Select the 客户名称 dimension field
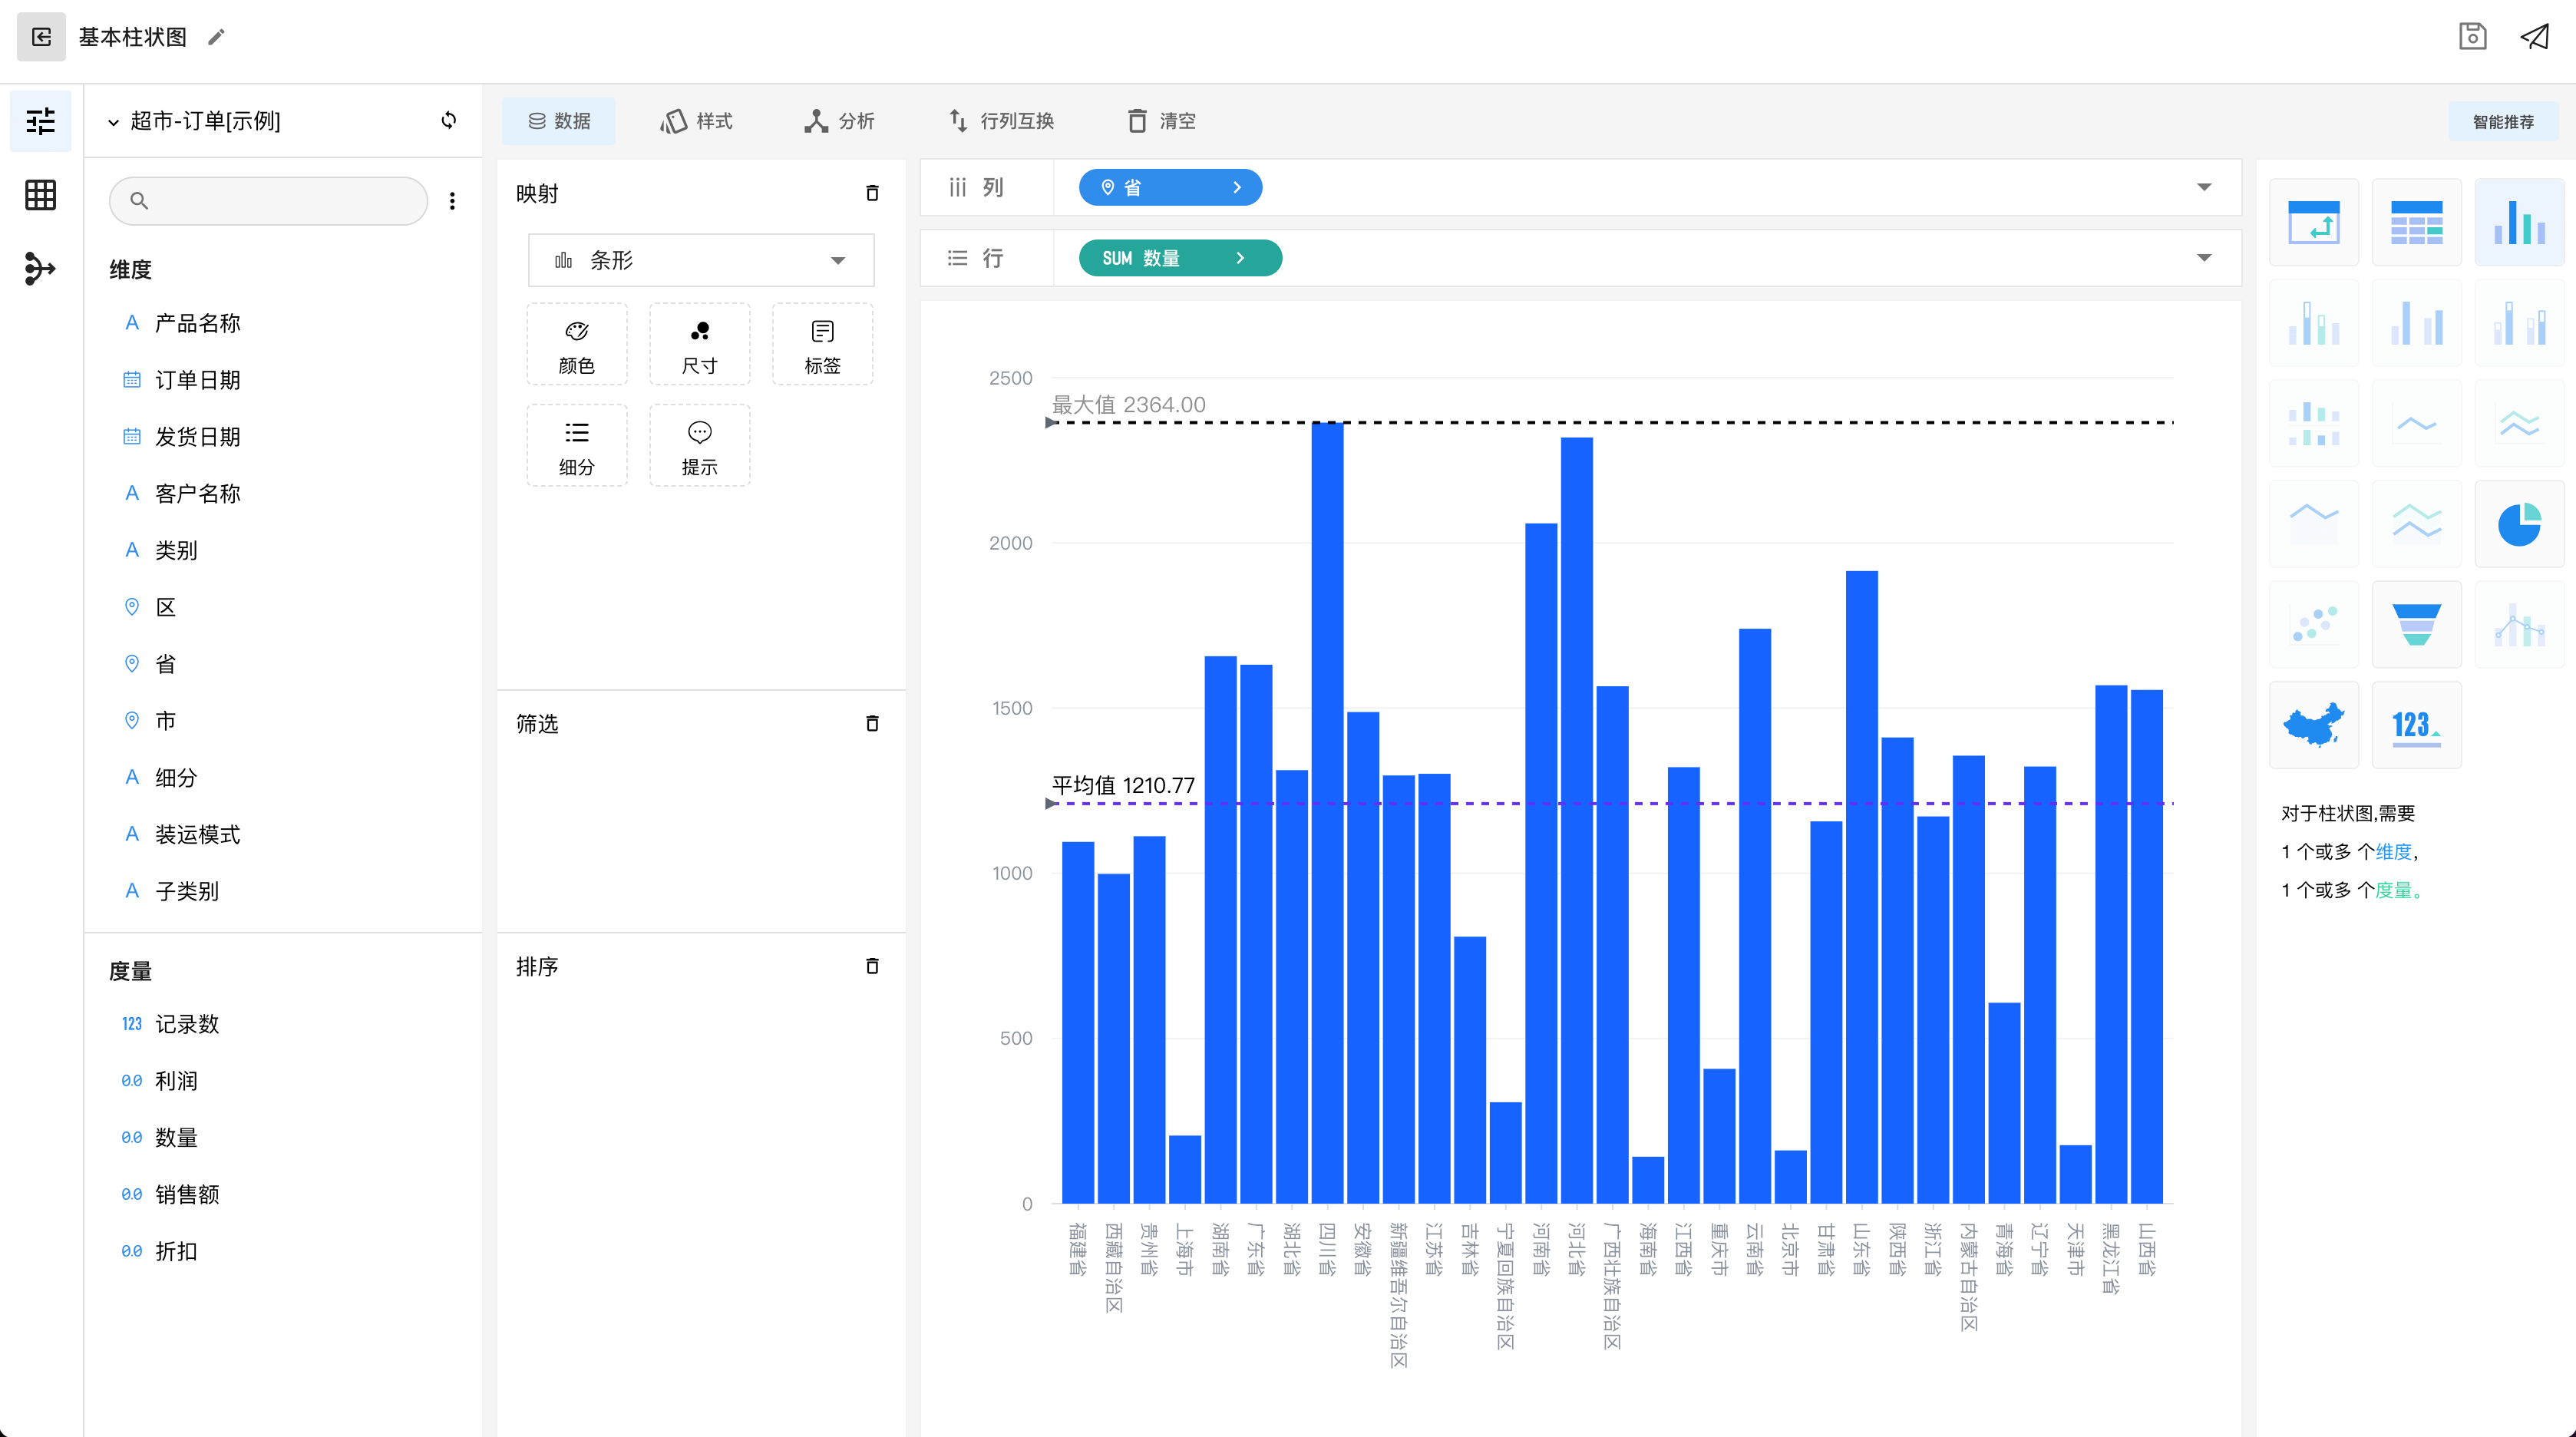The height and width of the screenshot is (1437, 2576). [x=197, y=494]
